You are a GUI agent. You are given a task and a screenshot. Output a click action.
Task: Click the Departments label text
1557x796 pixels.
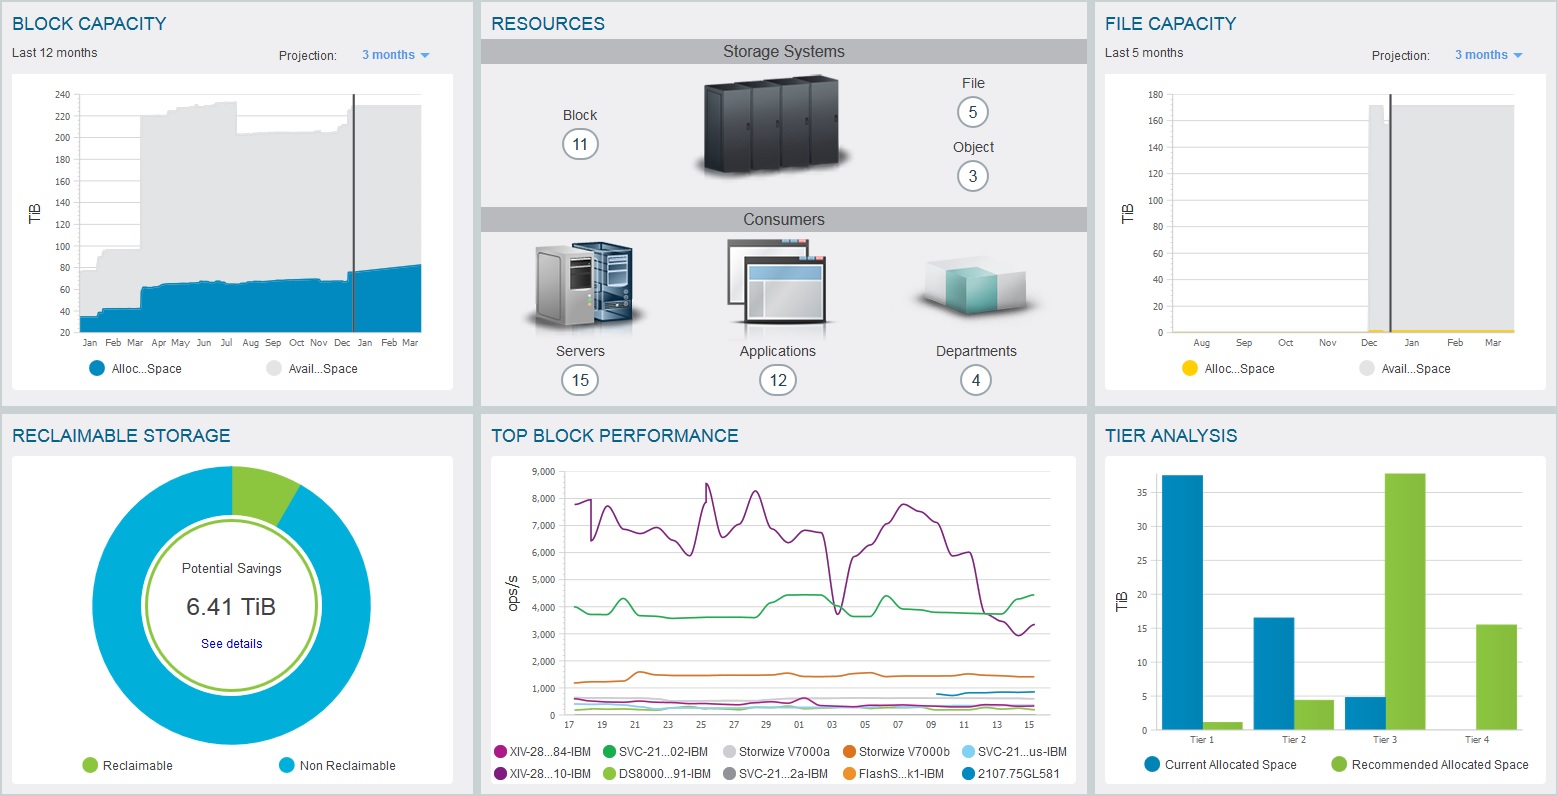976,351
